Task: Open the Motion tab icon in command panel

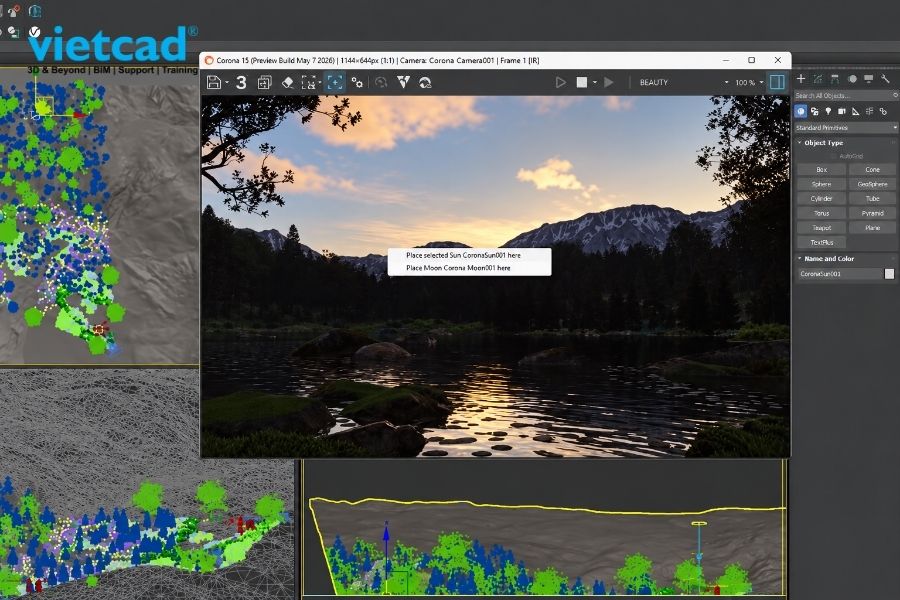Action: tap(852, 79)
